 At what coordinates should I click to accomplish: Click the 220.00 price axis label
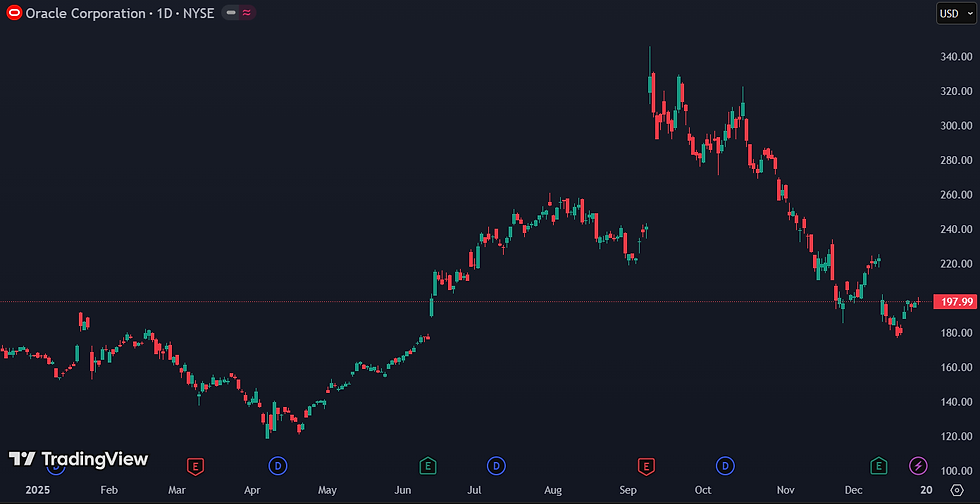click(956, 263)
